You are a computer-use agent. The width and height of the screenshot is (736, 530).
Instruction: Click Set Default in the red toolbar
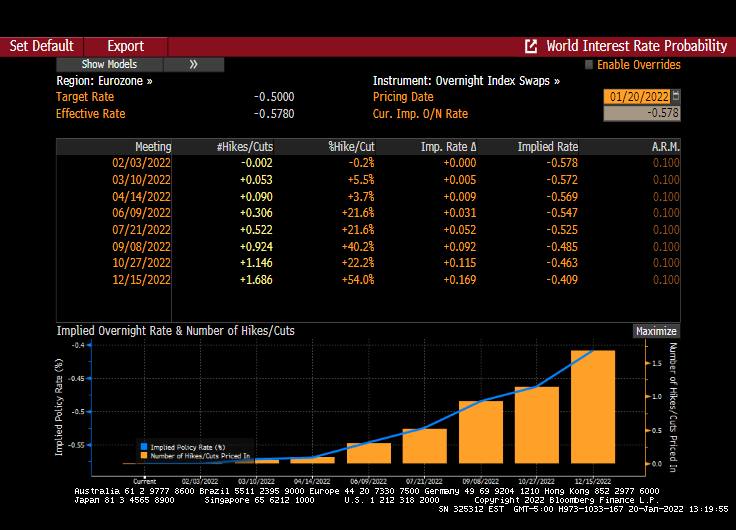point(41,46)
